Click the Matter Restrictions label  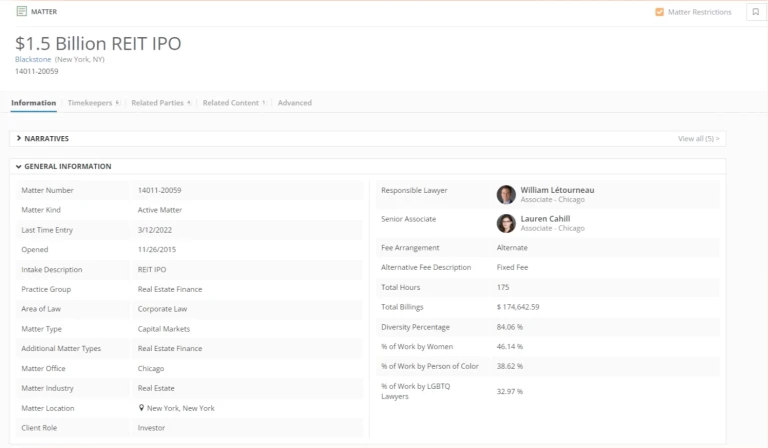(x=699, y=12)
